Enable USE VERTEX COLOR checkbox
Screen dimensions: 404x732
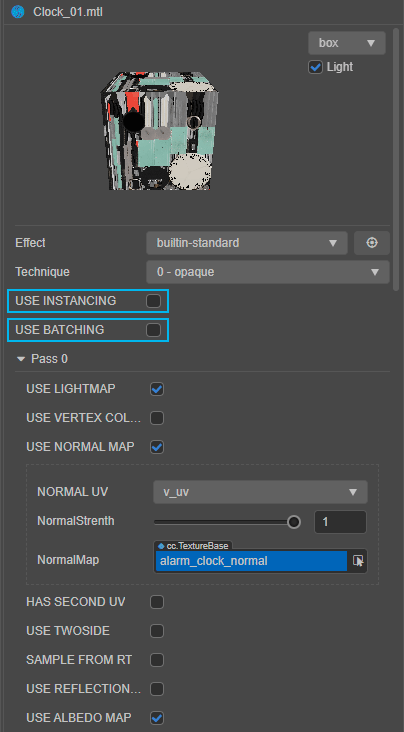(157, 418)
